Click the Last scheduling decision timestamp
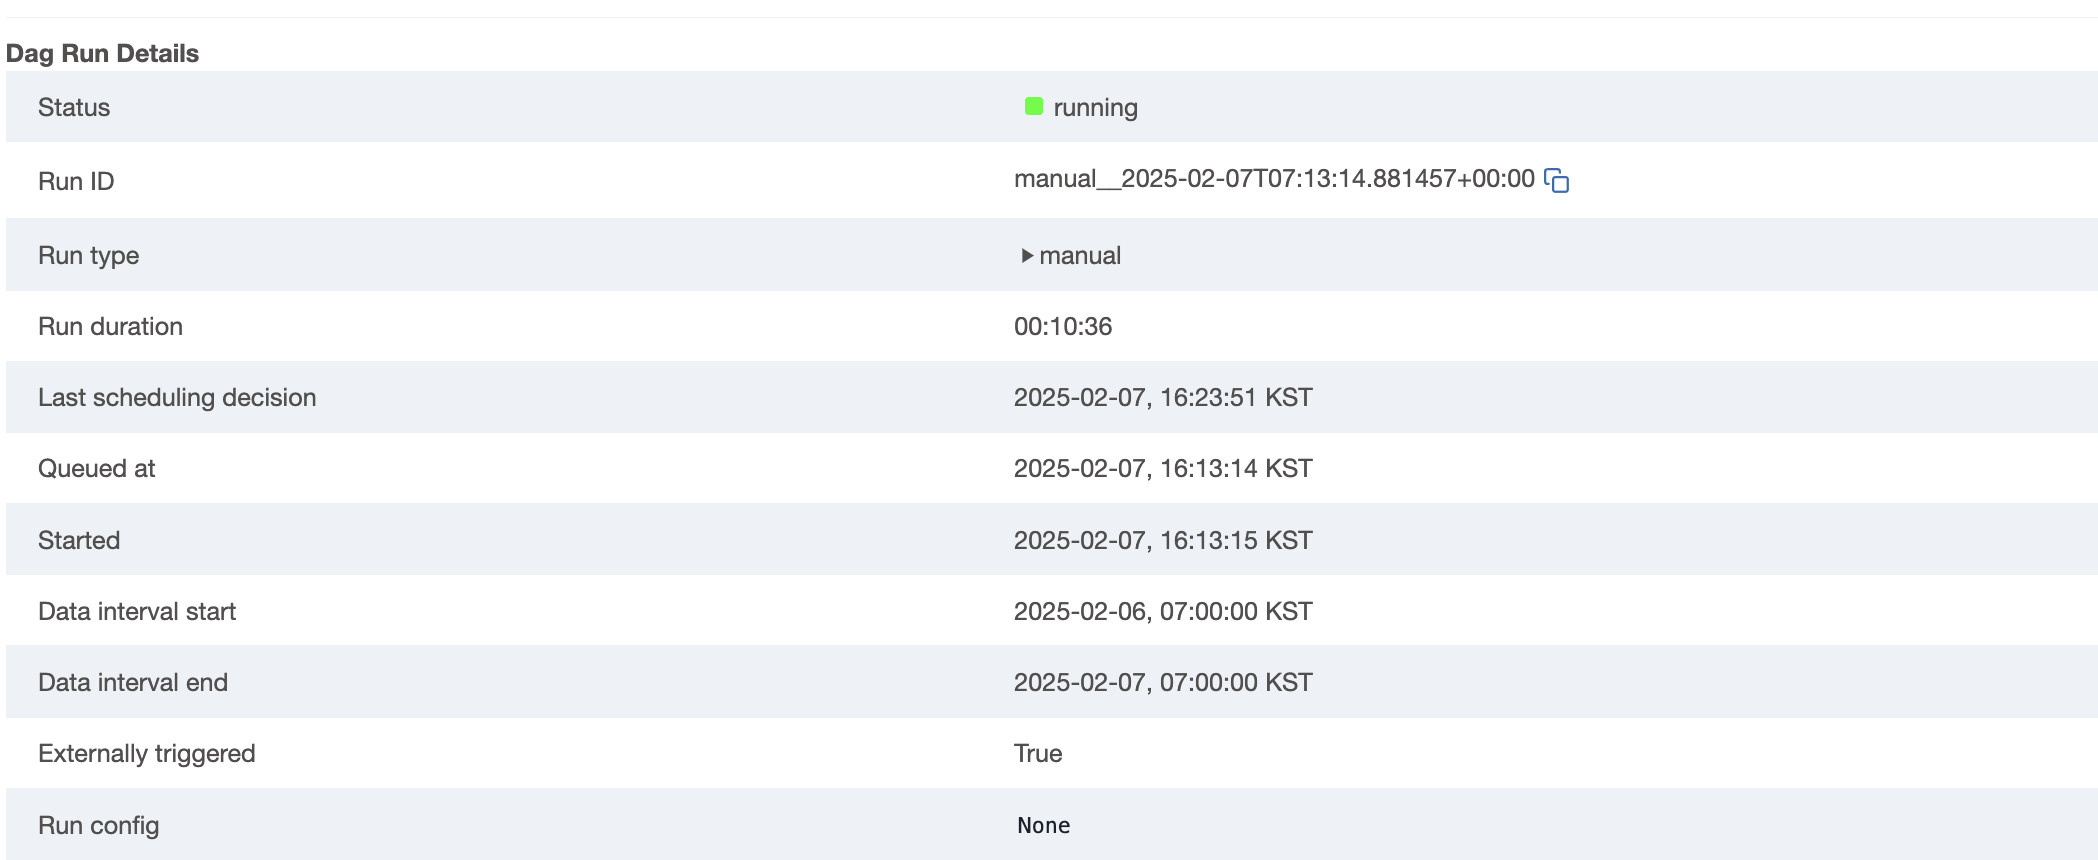 pyautogui.click(x=1162, y=398)
